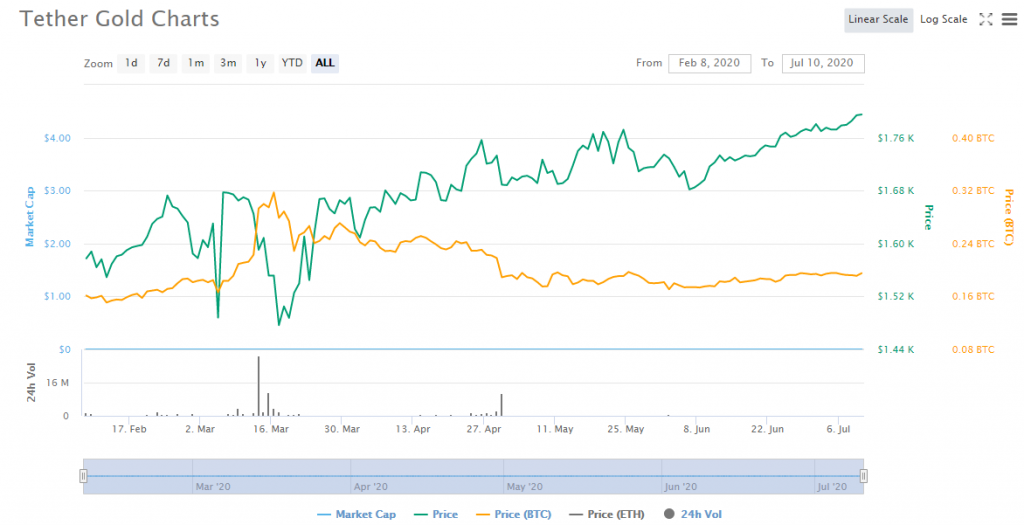Image resolution: width=1024 pixels, height=525 pixels.
Task: Show the Price (ETH) series
Action: pyautogui.click(x=606, y=514)
